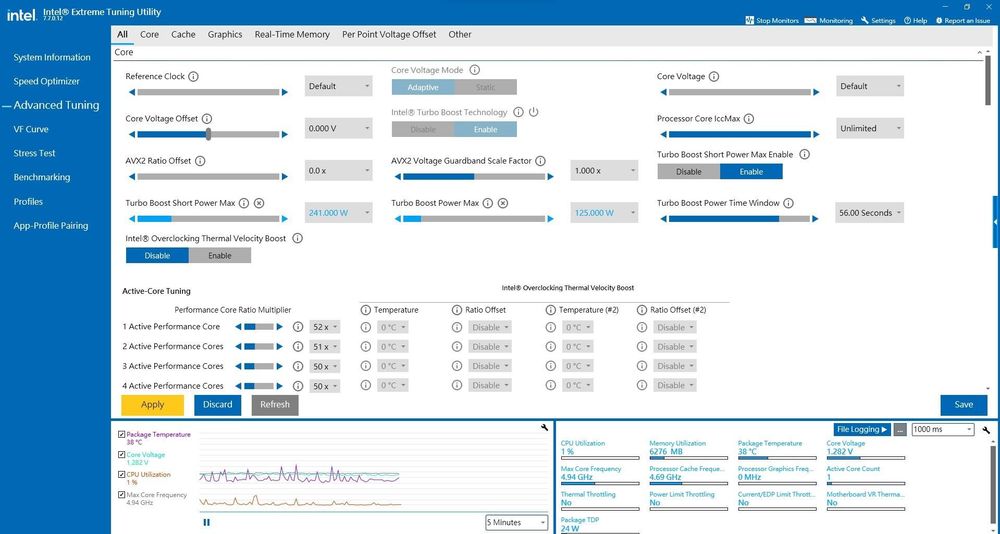Screen dimensions: 1000x534
Task: Click Report an Issue
Action: (x=962, y=20)
